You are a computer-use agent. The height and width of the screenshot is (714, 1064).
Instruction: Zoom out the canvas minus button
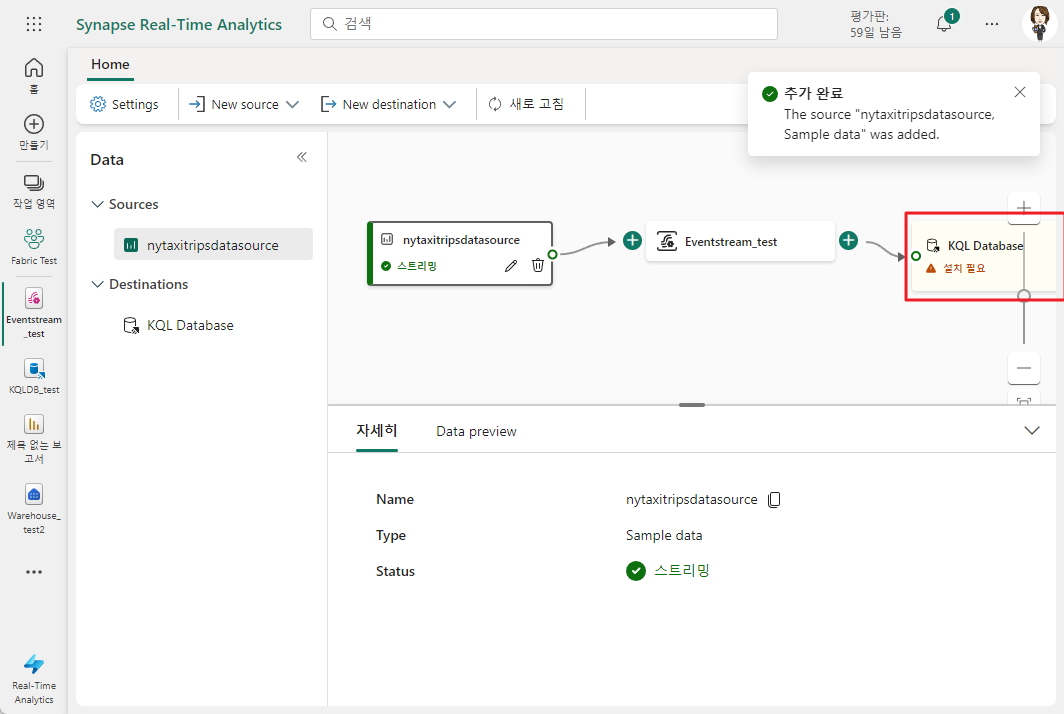[x=1024, y=368]
